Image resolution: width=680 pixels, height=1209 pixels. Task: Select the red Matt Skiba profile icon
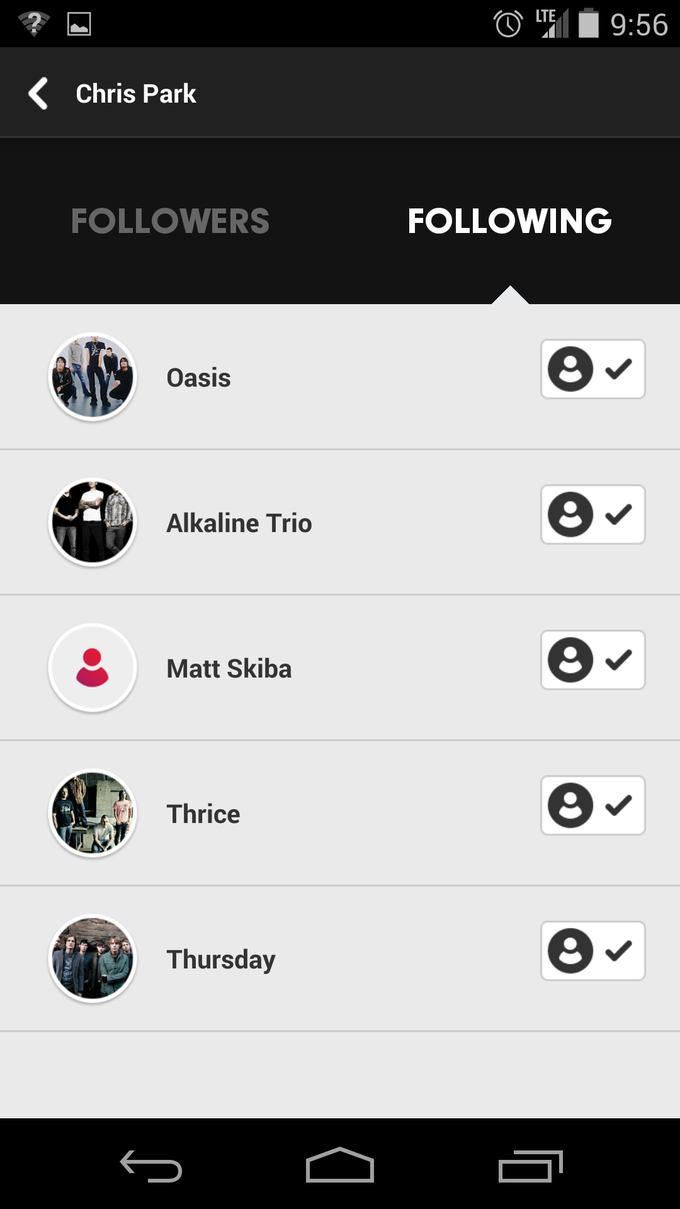[x=92, y=667]
